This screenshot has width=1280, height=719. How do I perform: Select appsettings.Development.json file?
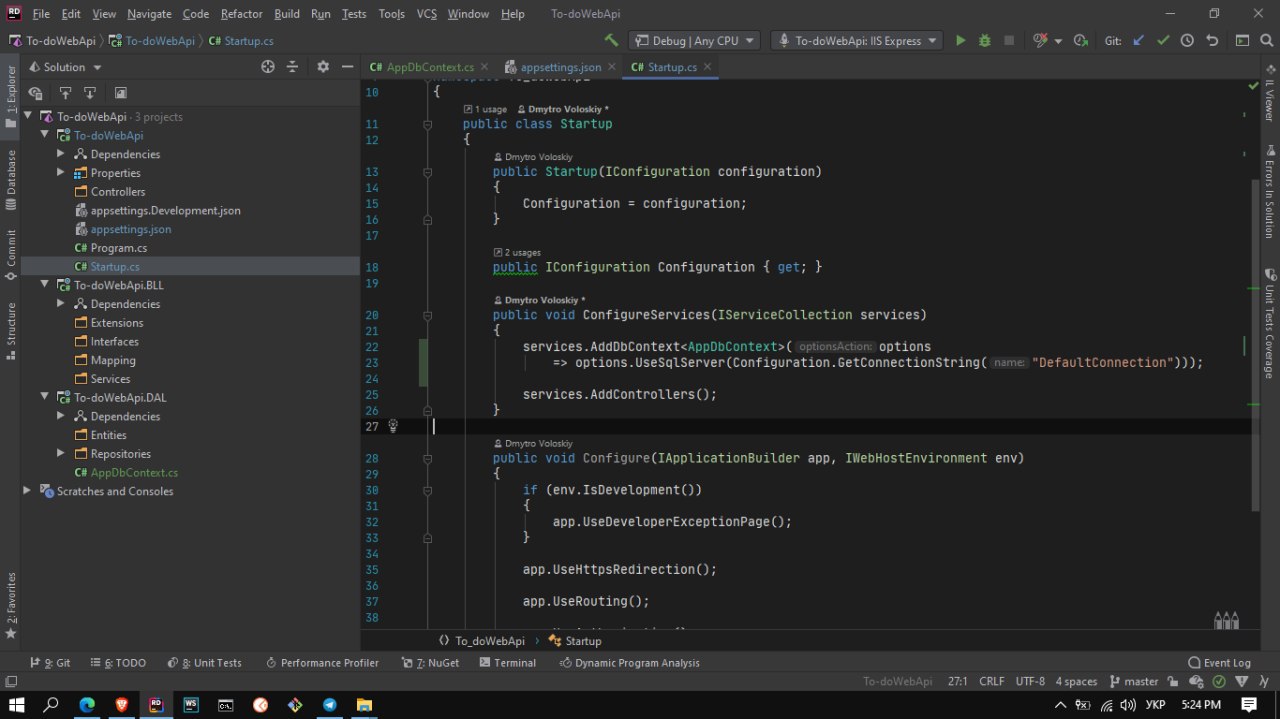tap(165, 210)
